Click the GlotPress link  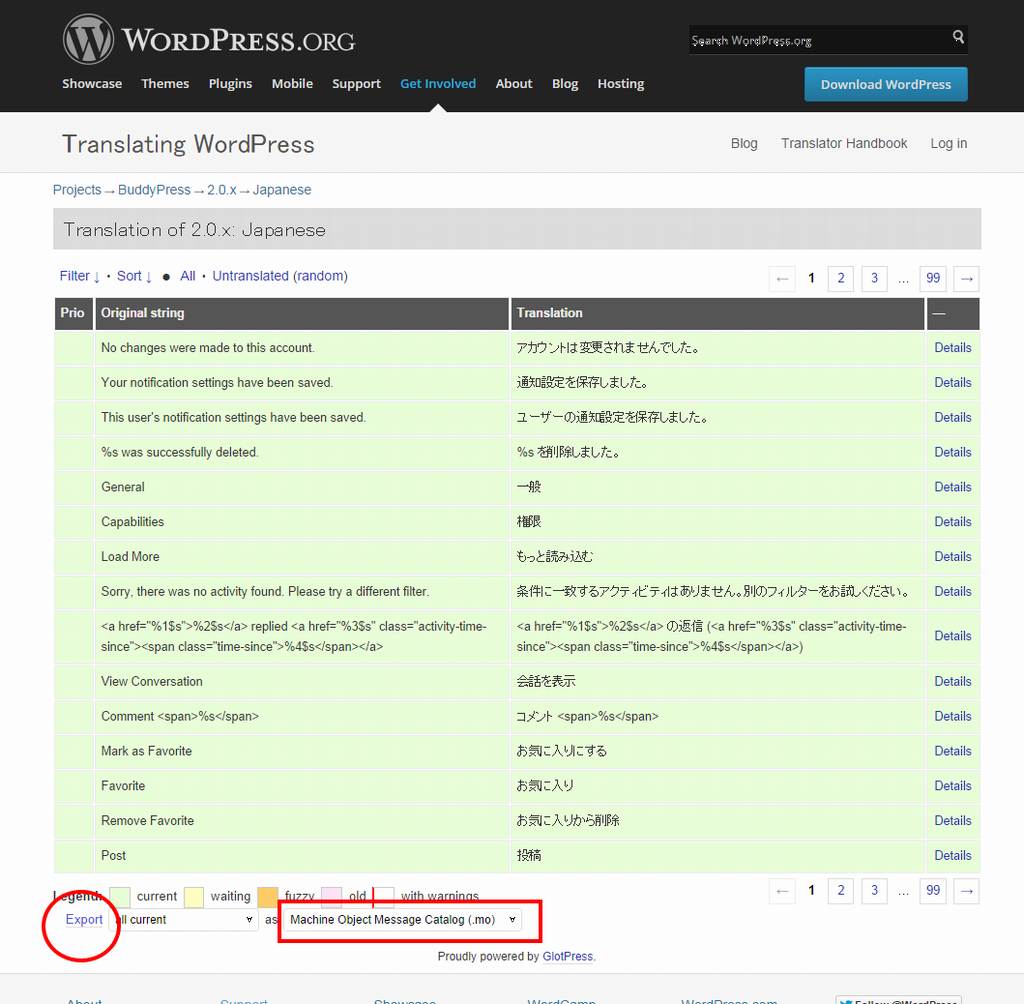point(568,956)
